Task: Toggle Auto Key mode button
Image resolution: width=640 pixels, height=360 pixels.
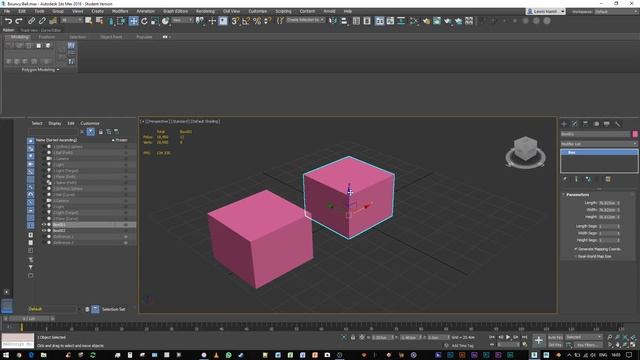Action: tap(555, 337)
